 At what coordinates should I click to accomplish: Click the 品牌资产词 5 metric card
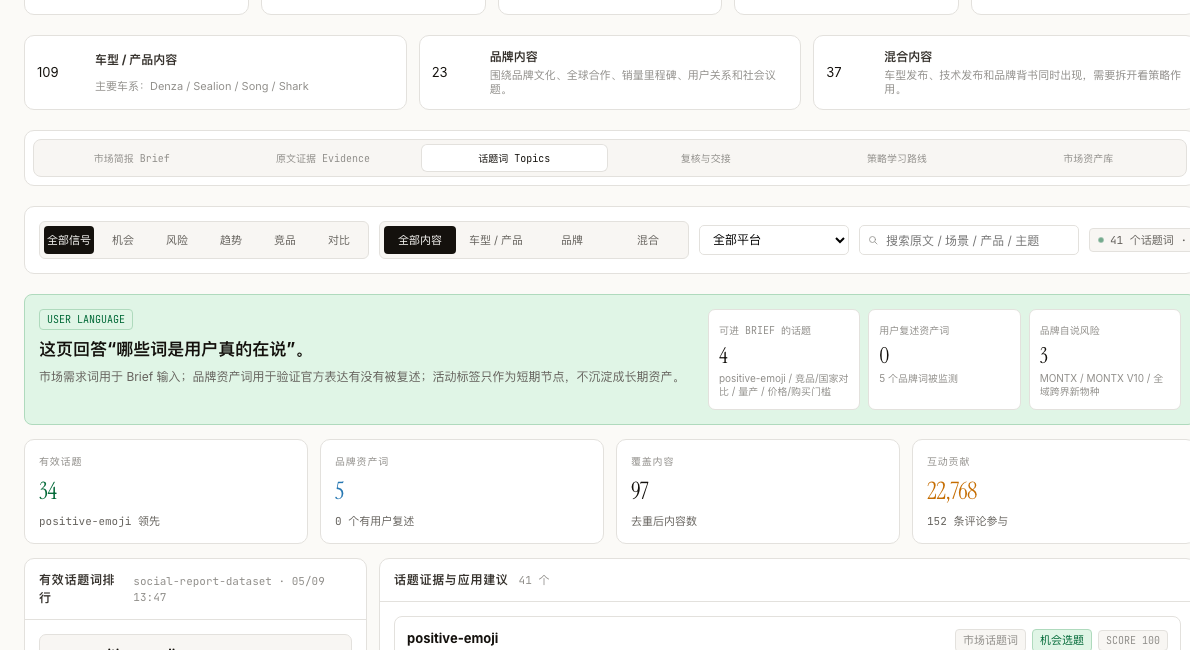461,491
